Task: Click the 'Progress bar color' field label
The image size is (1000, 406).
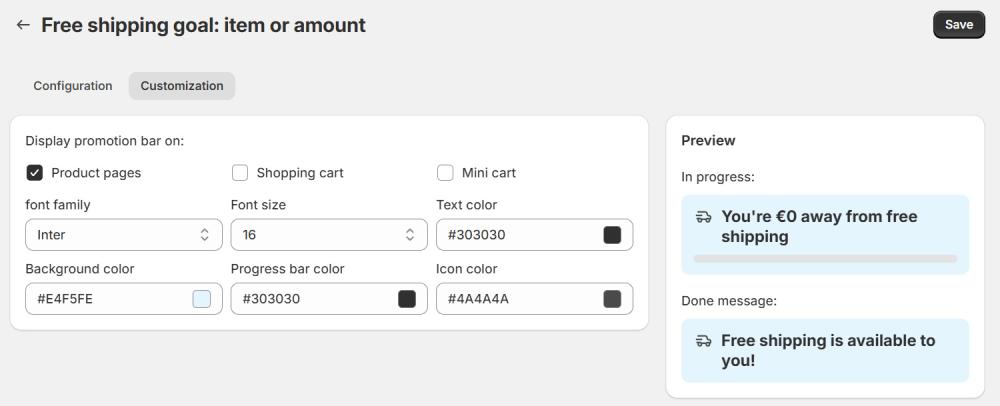Action: pyautogui.click(x=288, y=269)
